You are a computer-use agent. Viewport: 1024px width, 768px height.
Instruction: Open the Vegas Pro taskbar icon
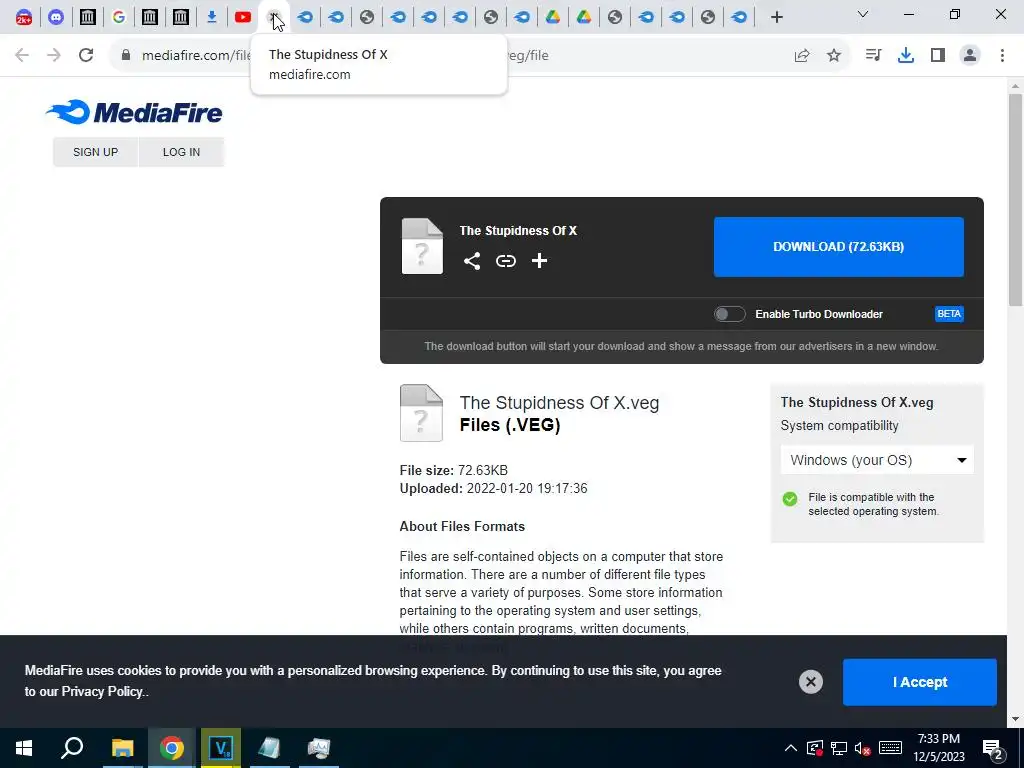pos(221,748)
